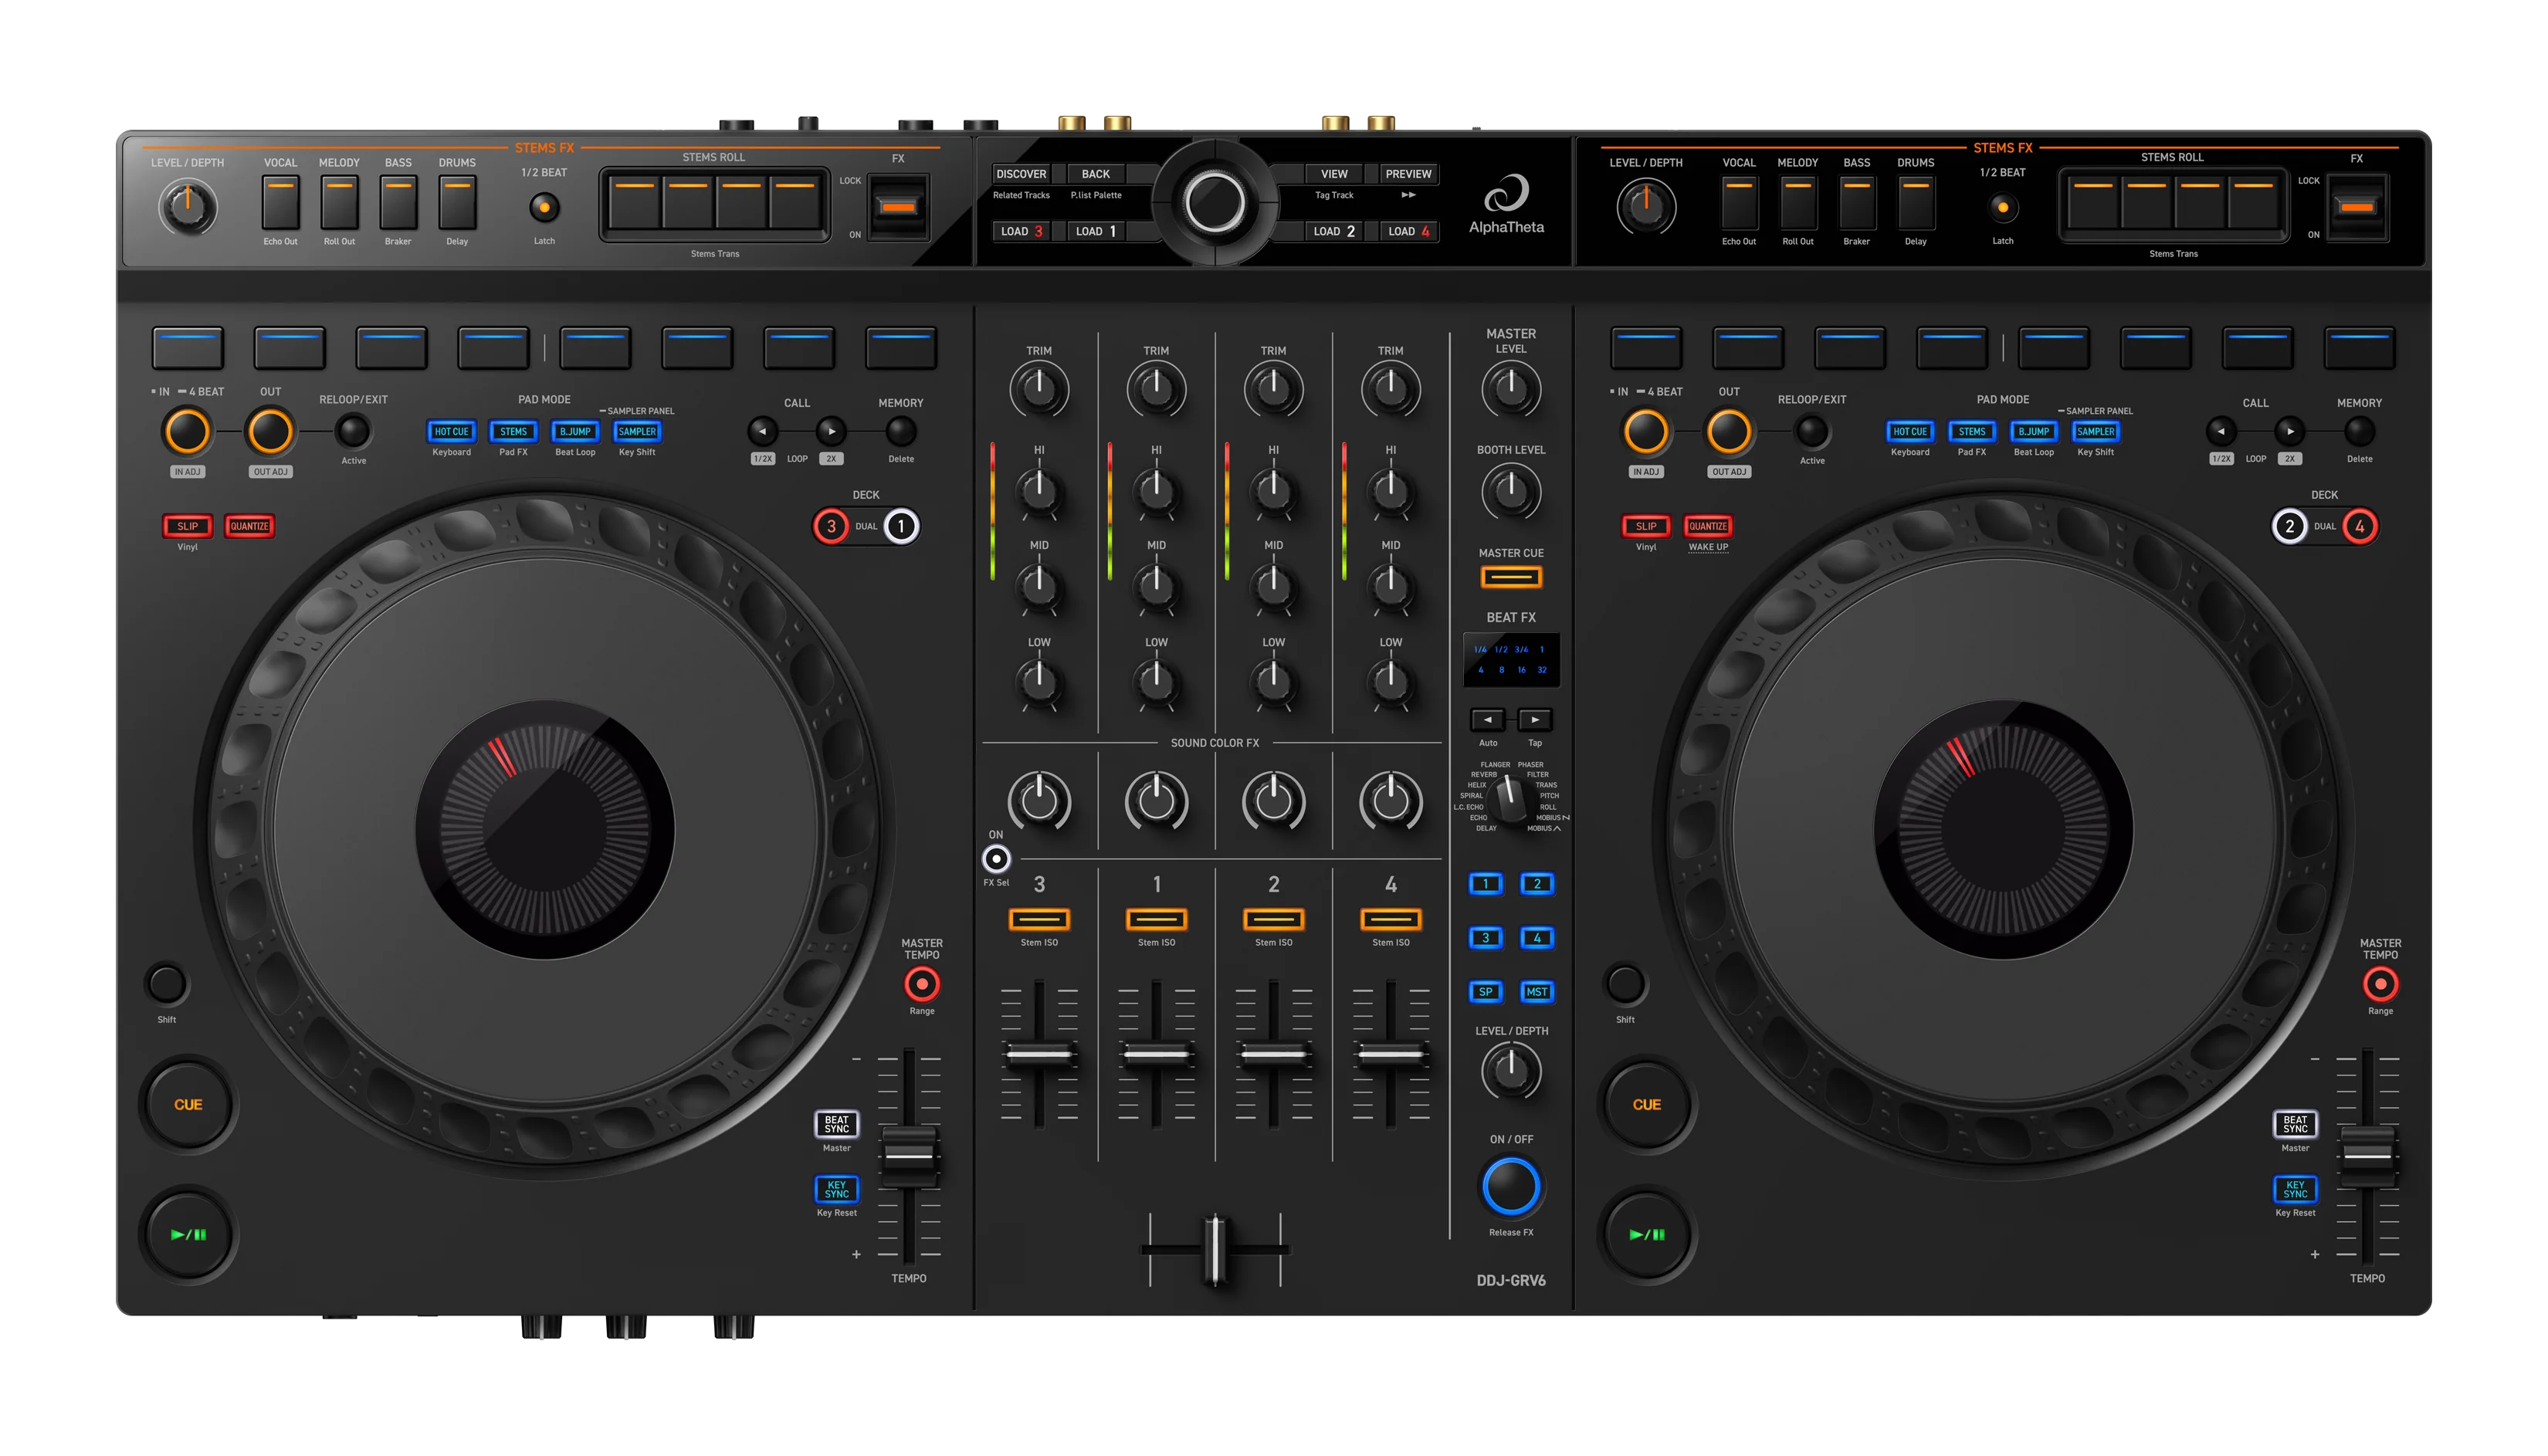Select HOT CUE pad mode on right deck

(1910, 431)
